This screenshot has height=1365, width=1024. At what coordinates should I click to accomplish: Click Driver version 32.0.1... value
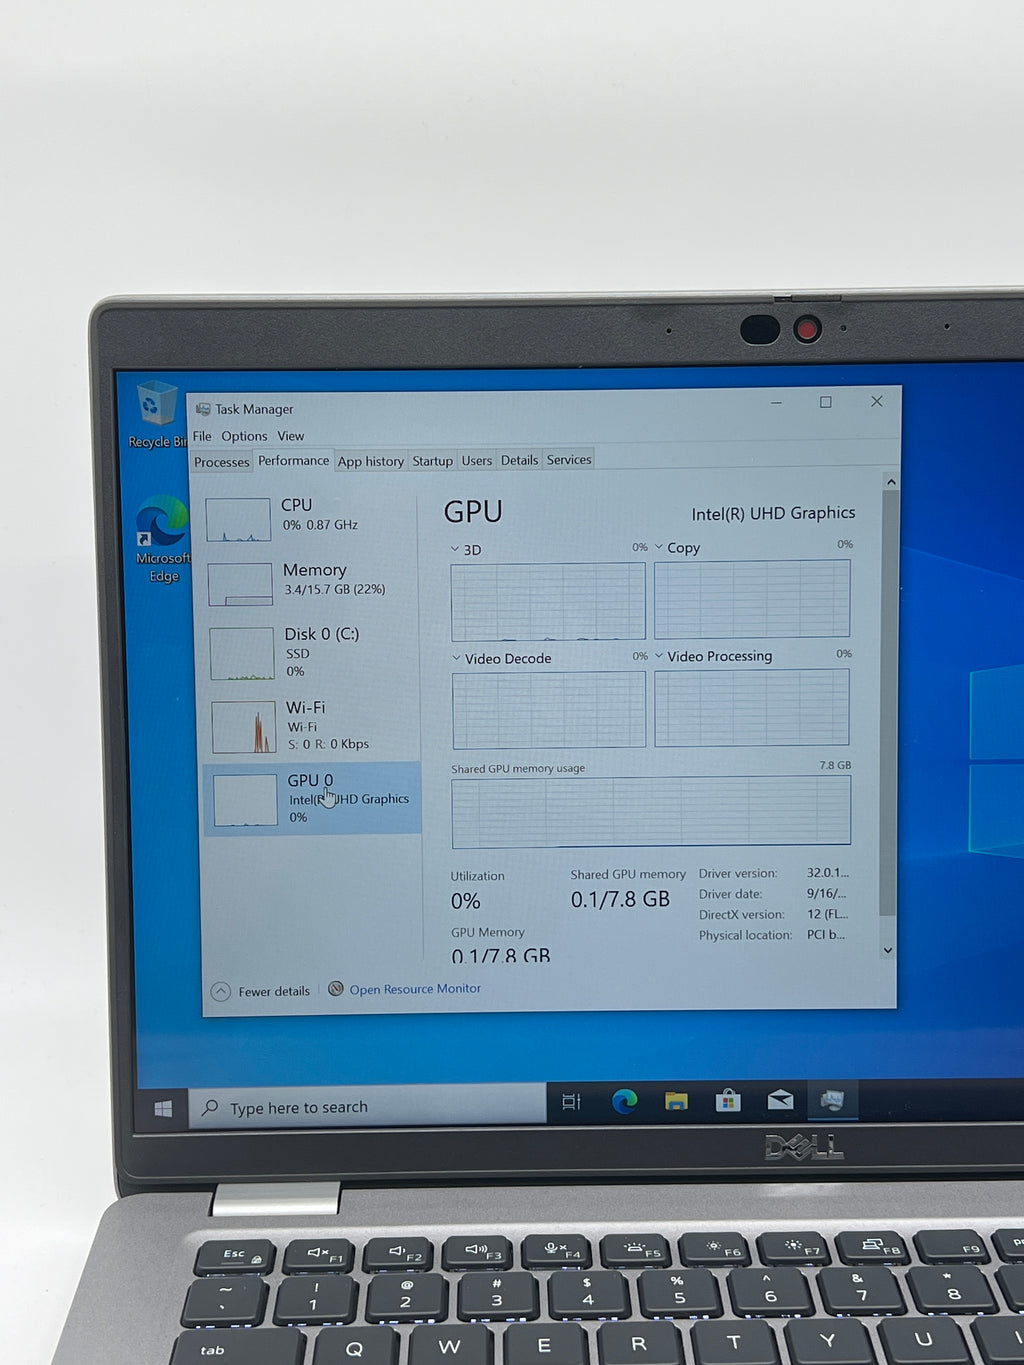(828, 873)
